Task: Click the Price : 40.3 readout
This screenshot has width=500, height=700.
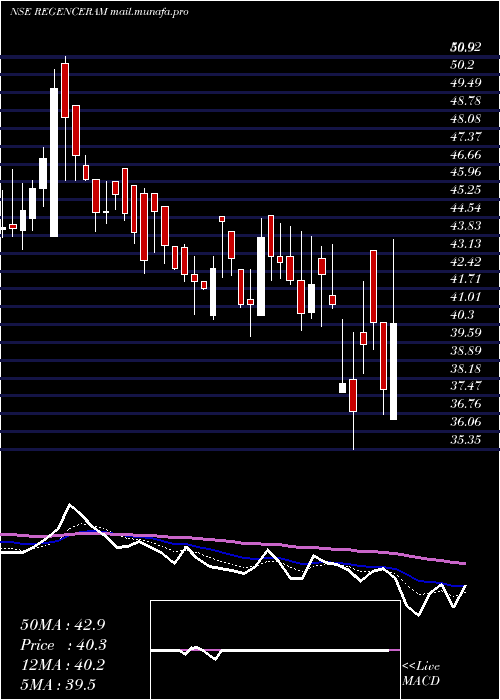Action: (x=63, y=645)
